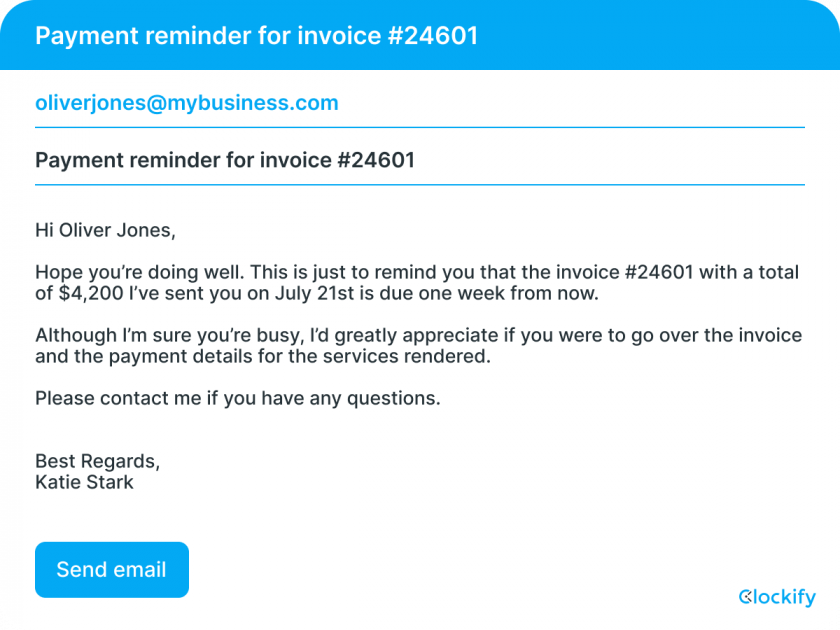This screenshot has width=840, height=630.
Task: Click the invoice number #24601 in the subject
Action: 379,160
